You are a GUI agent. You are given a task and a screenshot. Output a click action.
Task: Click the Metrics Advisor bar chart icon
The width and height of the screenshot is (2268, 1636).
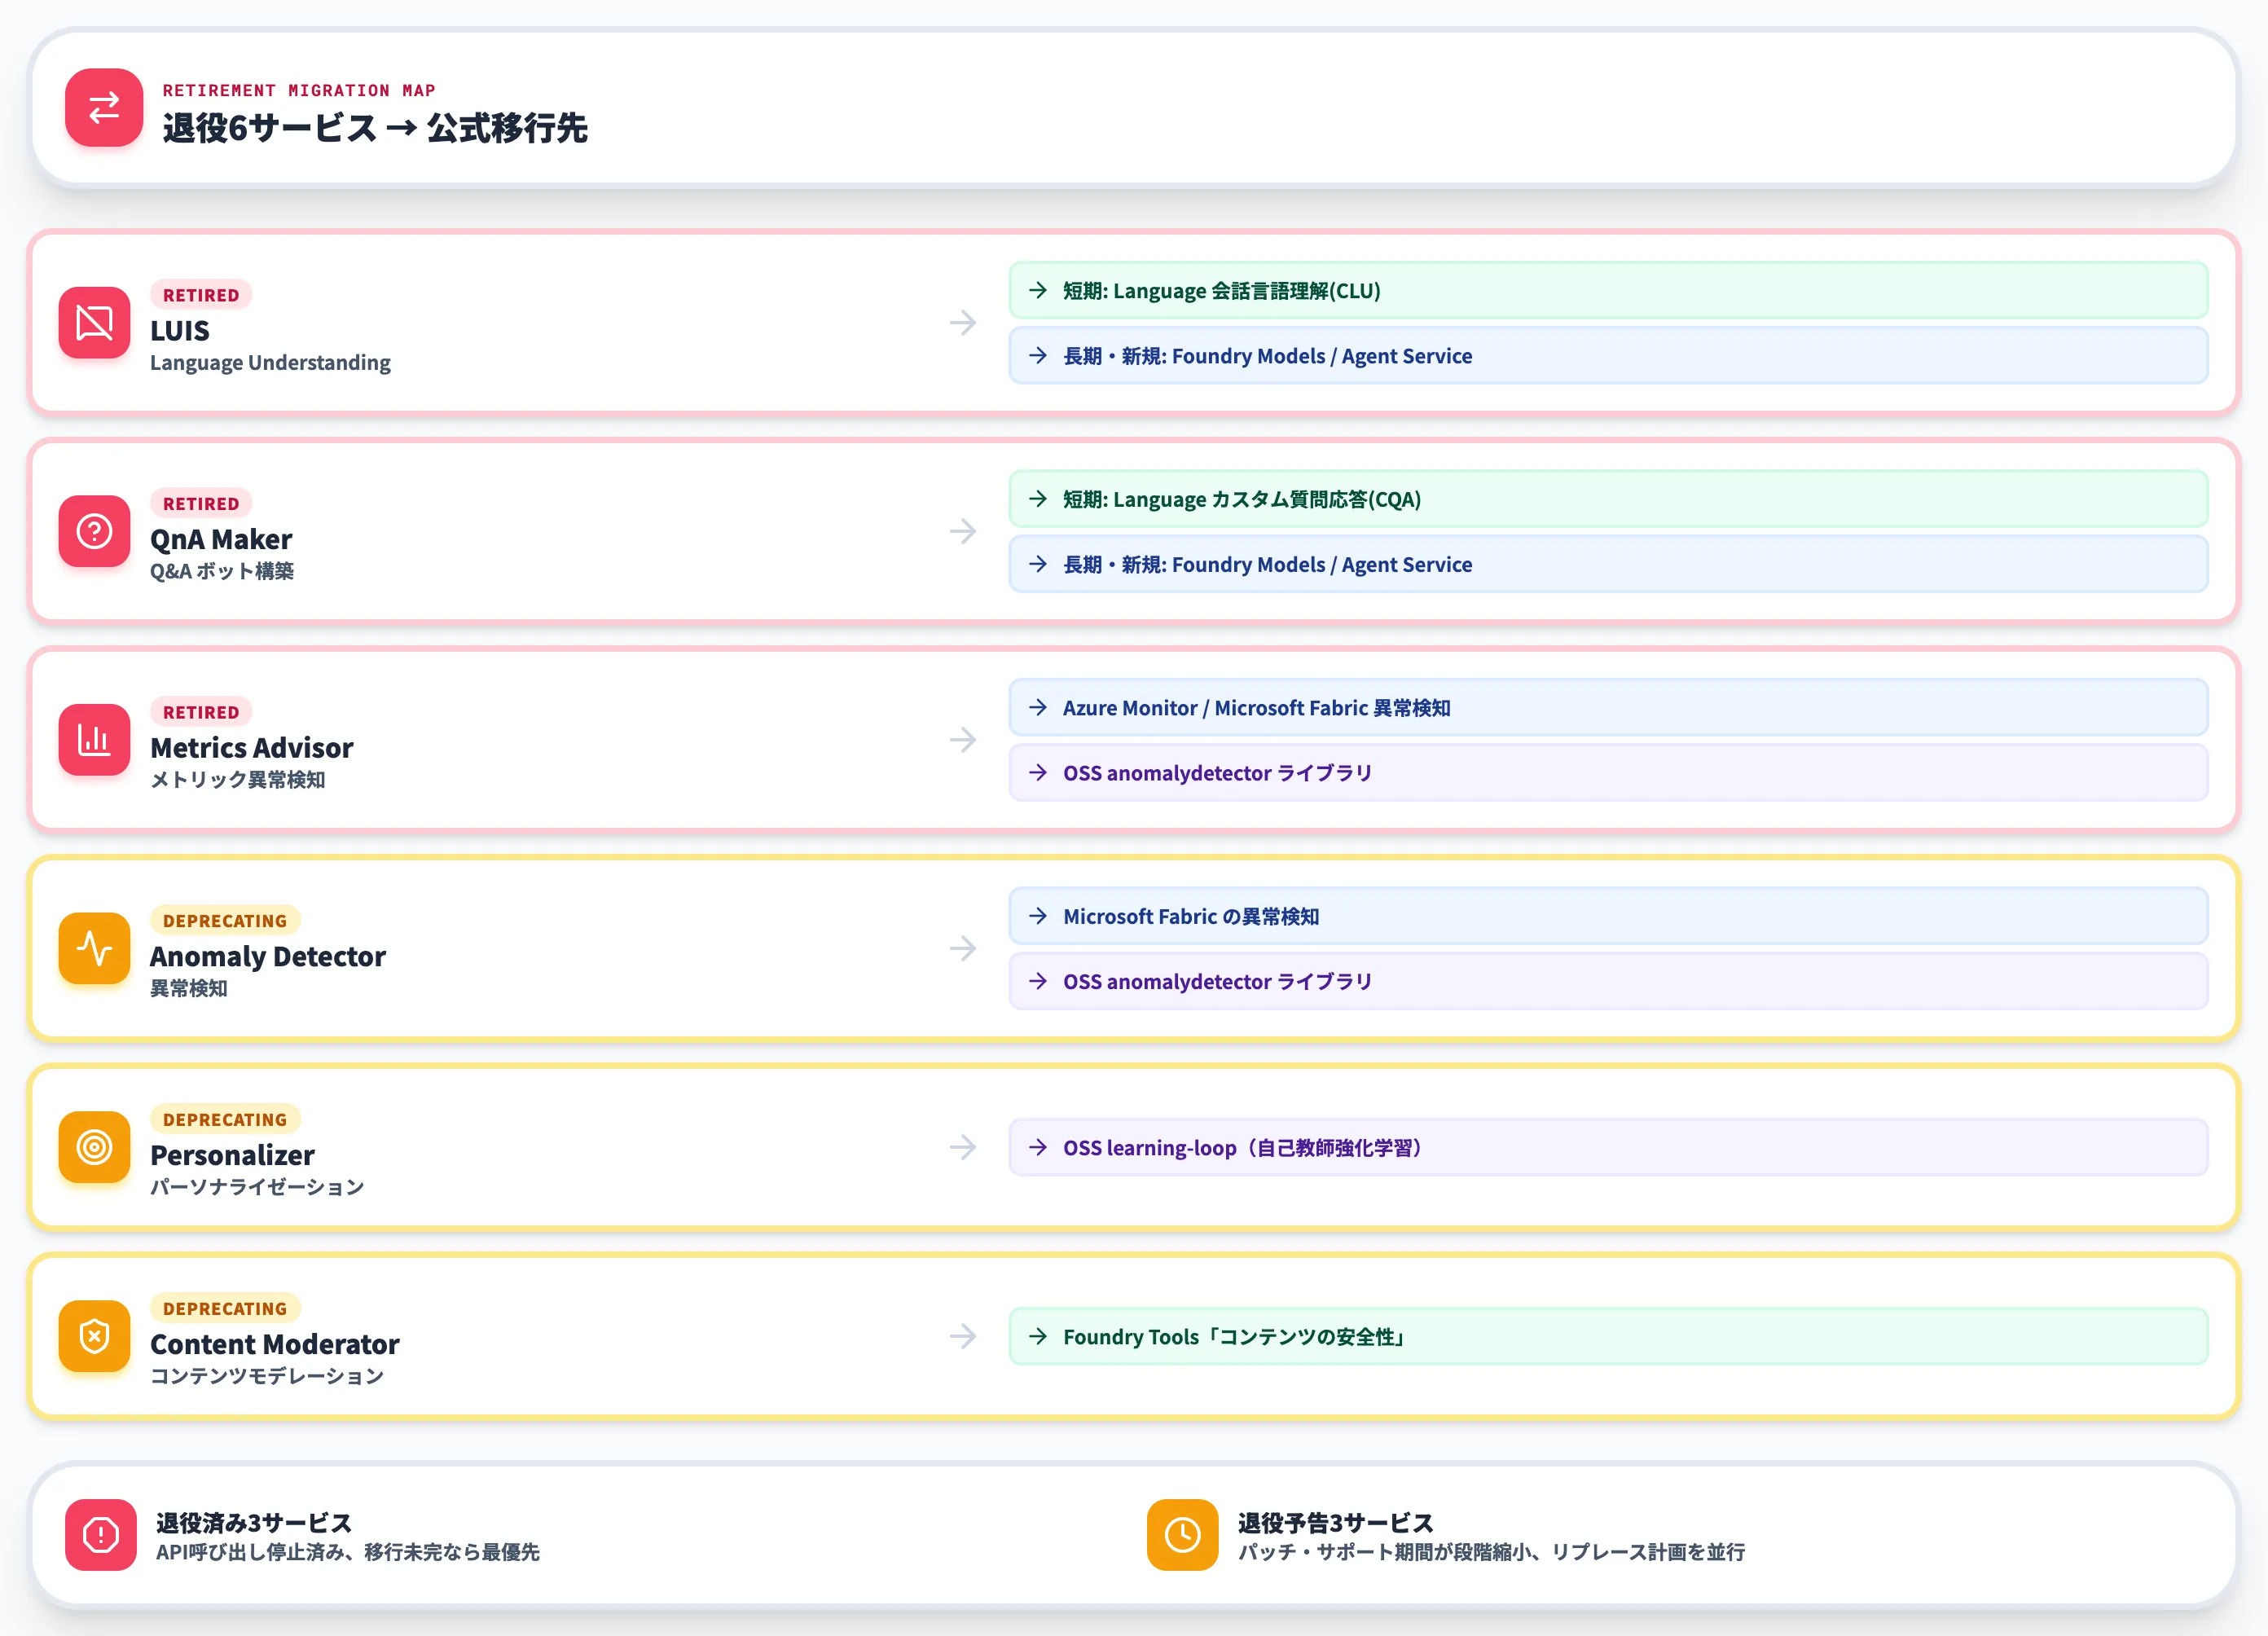(94, 739)
